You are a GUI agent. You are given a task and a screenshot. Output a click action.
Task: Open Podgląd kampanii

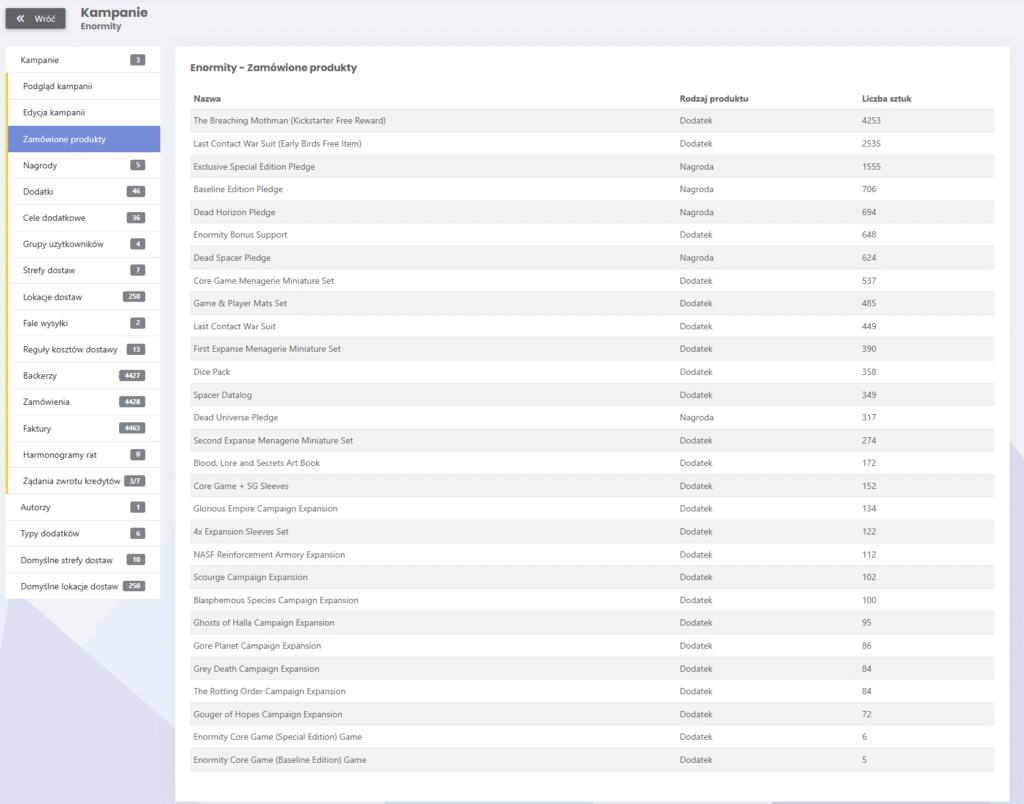tap(57, 86)
